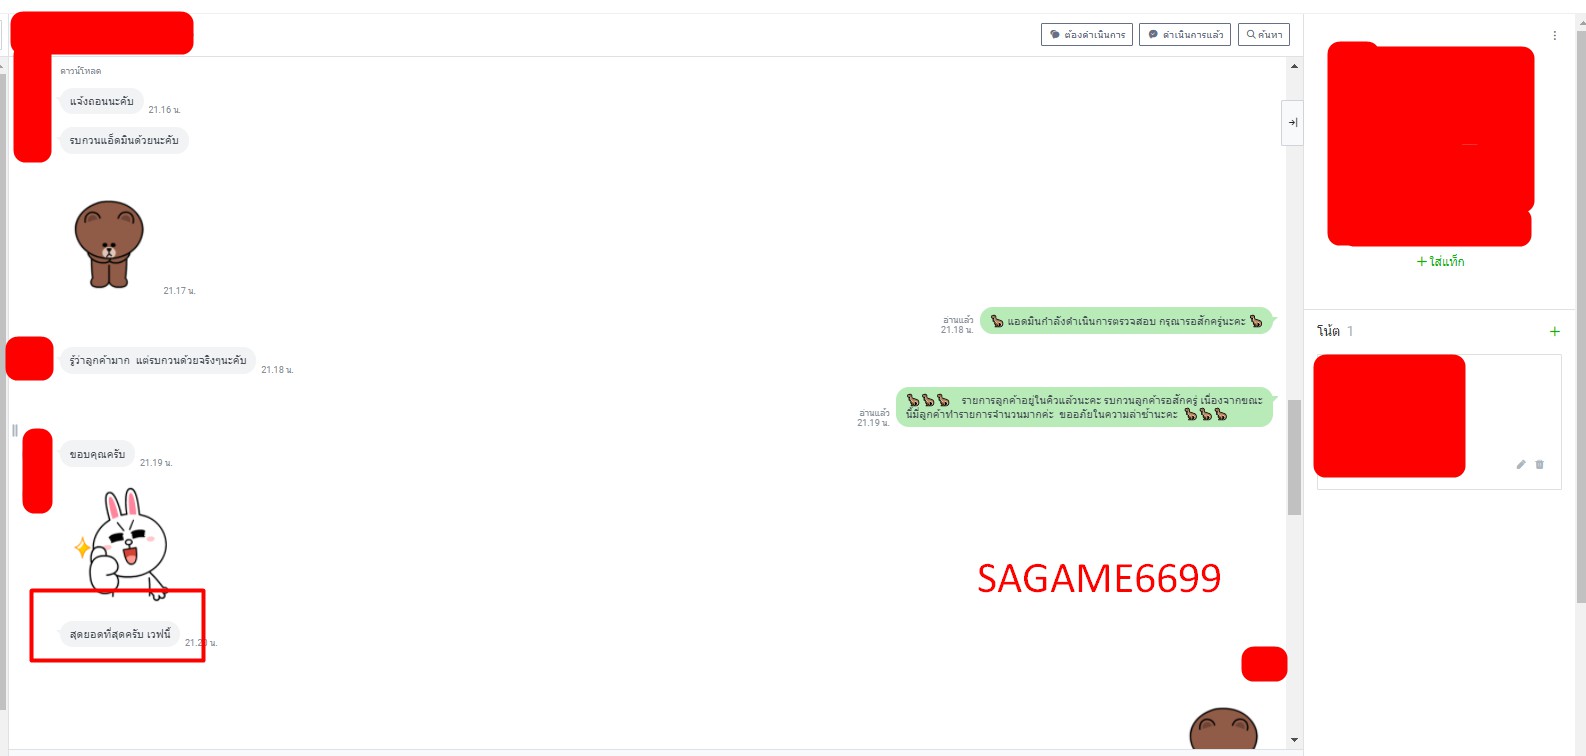Click the ใส่แท็ก add tag link
Screen dimensions: 1586x756
coord(1440,262)
